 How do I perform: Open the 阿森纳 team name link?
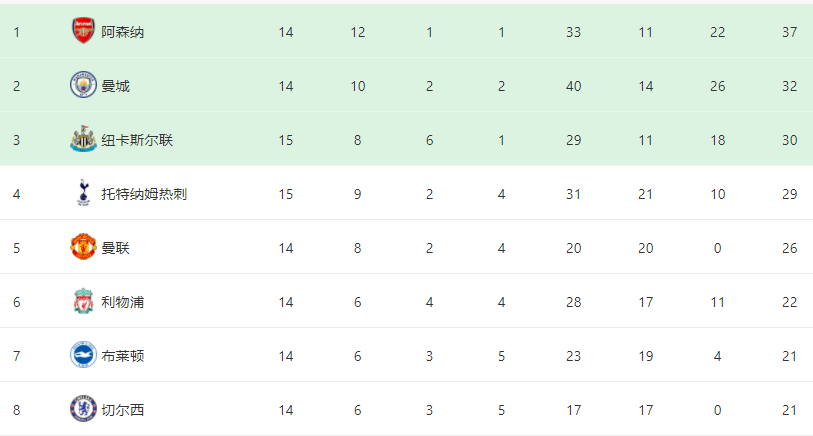click(122, 32)
